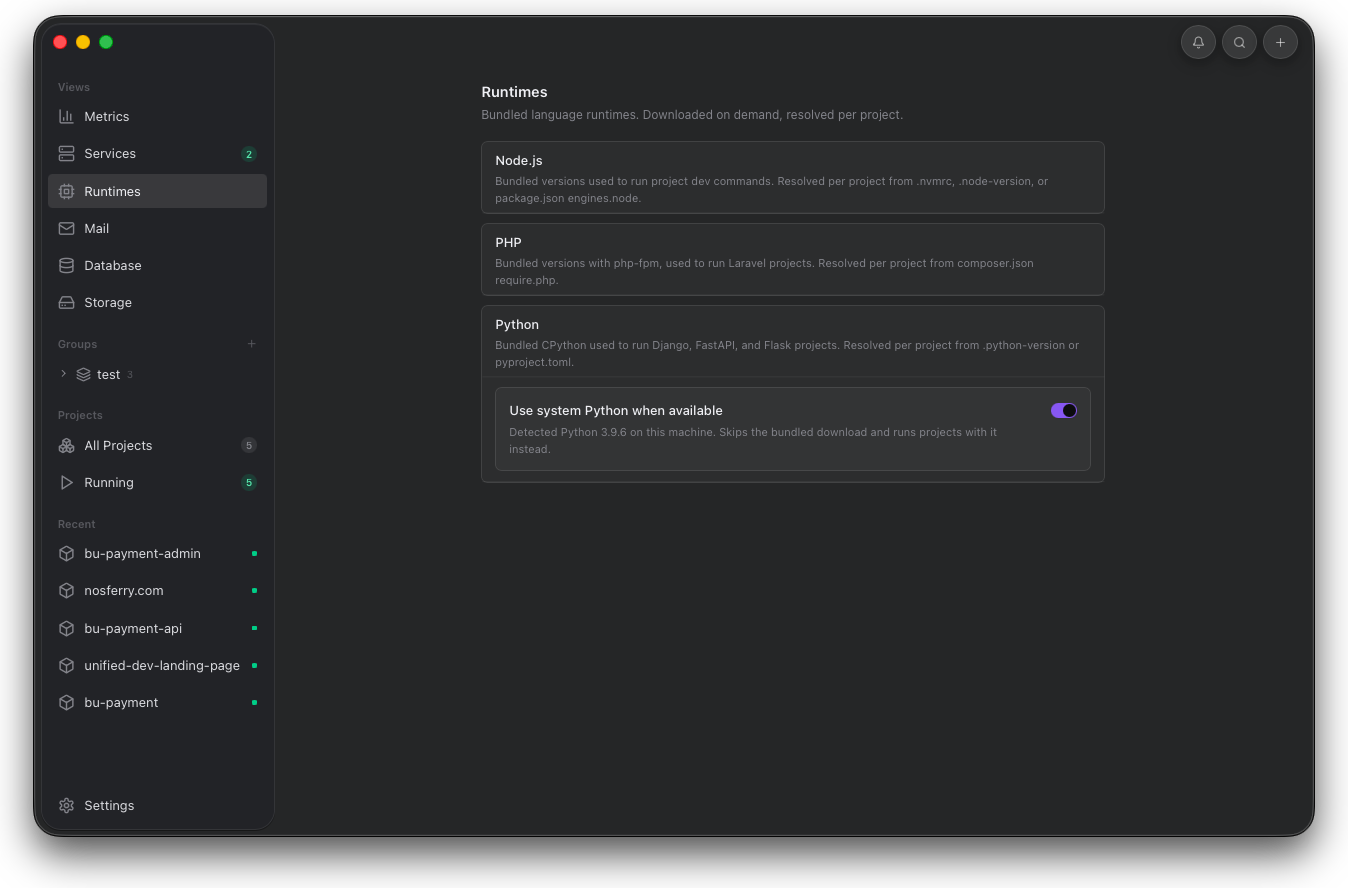
Task: Click the red close window button
Action: click(x=60, y=42)
